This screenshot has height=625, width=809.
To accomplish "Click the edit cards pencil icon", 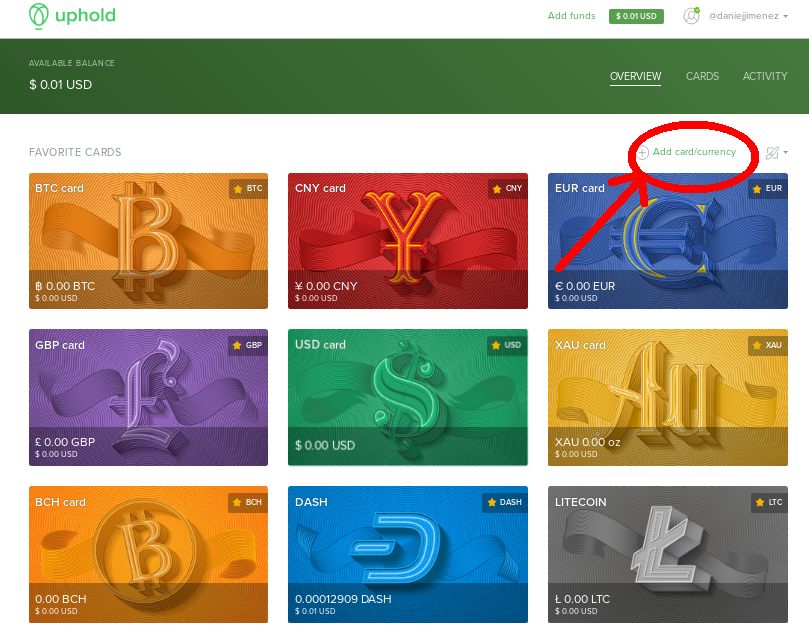I will [x=772, y=152].
